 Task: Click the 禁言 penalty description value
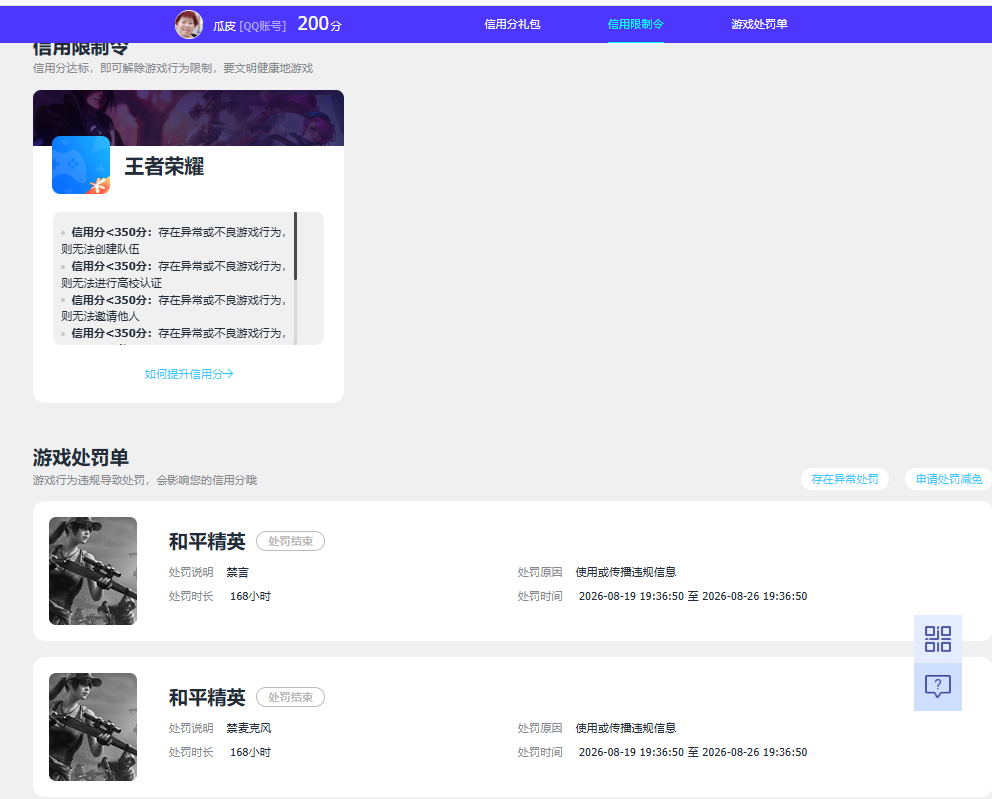(x=237, y=573)
